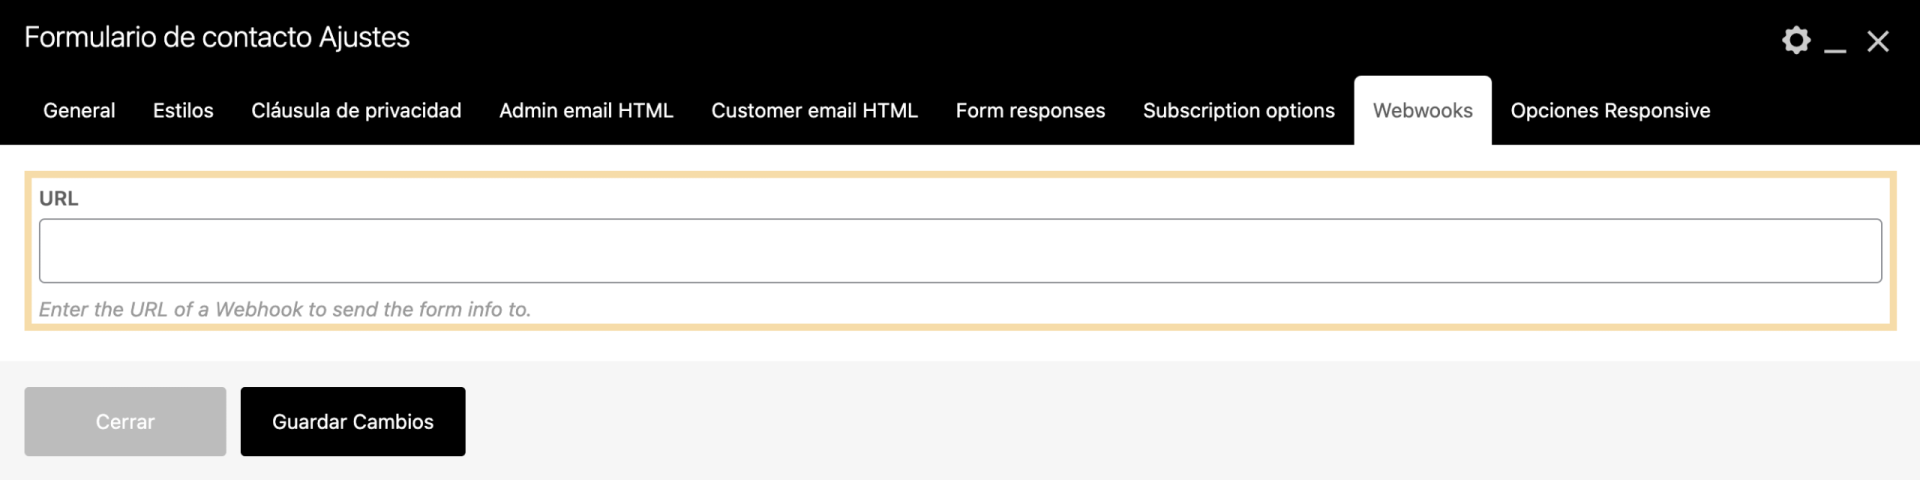Go to Admin email HTML tab
The height and width of the screenshot is (480, 1920).
click(586, 111)
